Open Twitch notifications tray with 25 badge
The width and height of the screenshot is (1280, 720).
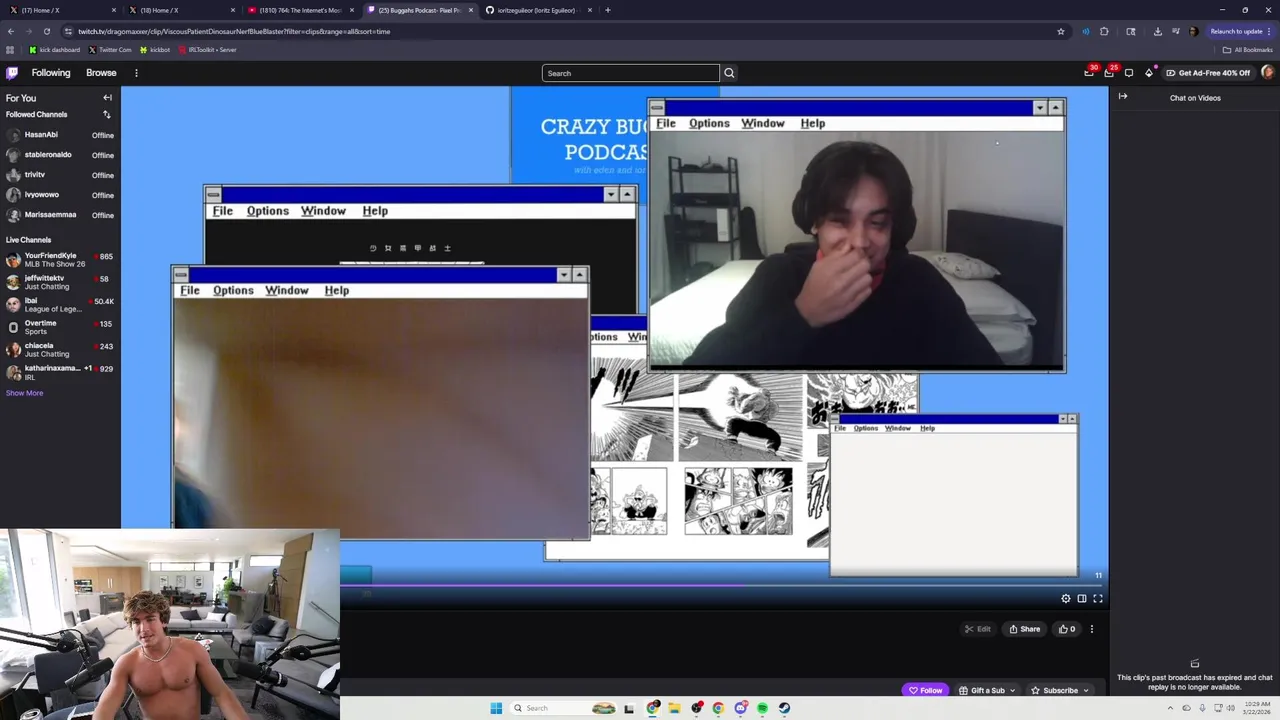(x=1109, y=72)
